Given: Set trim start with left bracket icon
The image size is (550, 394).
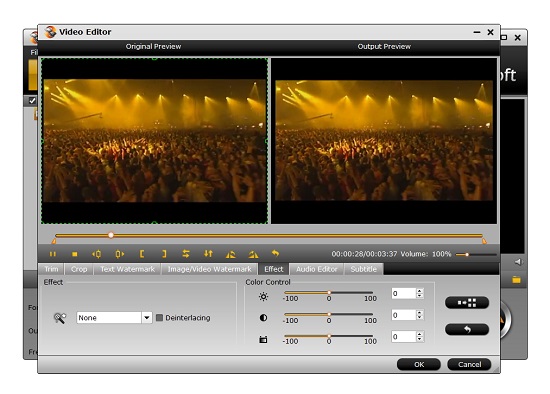Looking at the screenshot, I should coord(142,254).
